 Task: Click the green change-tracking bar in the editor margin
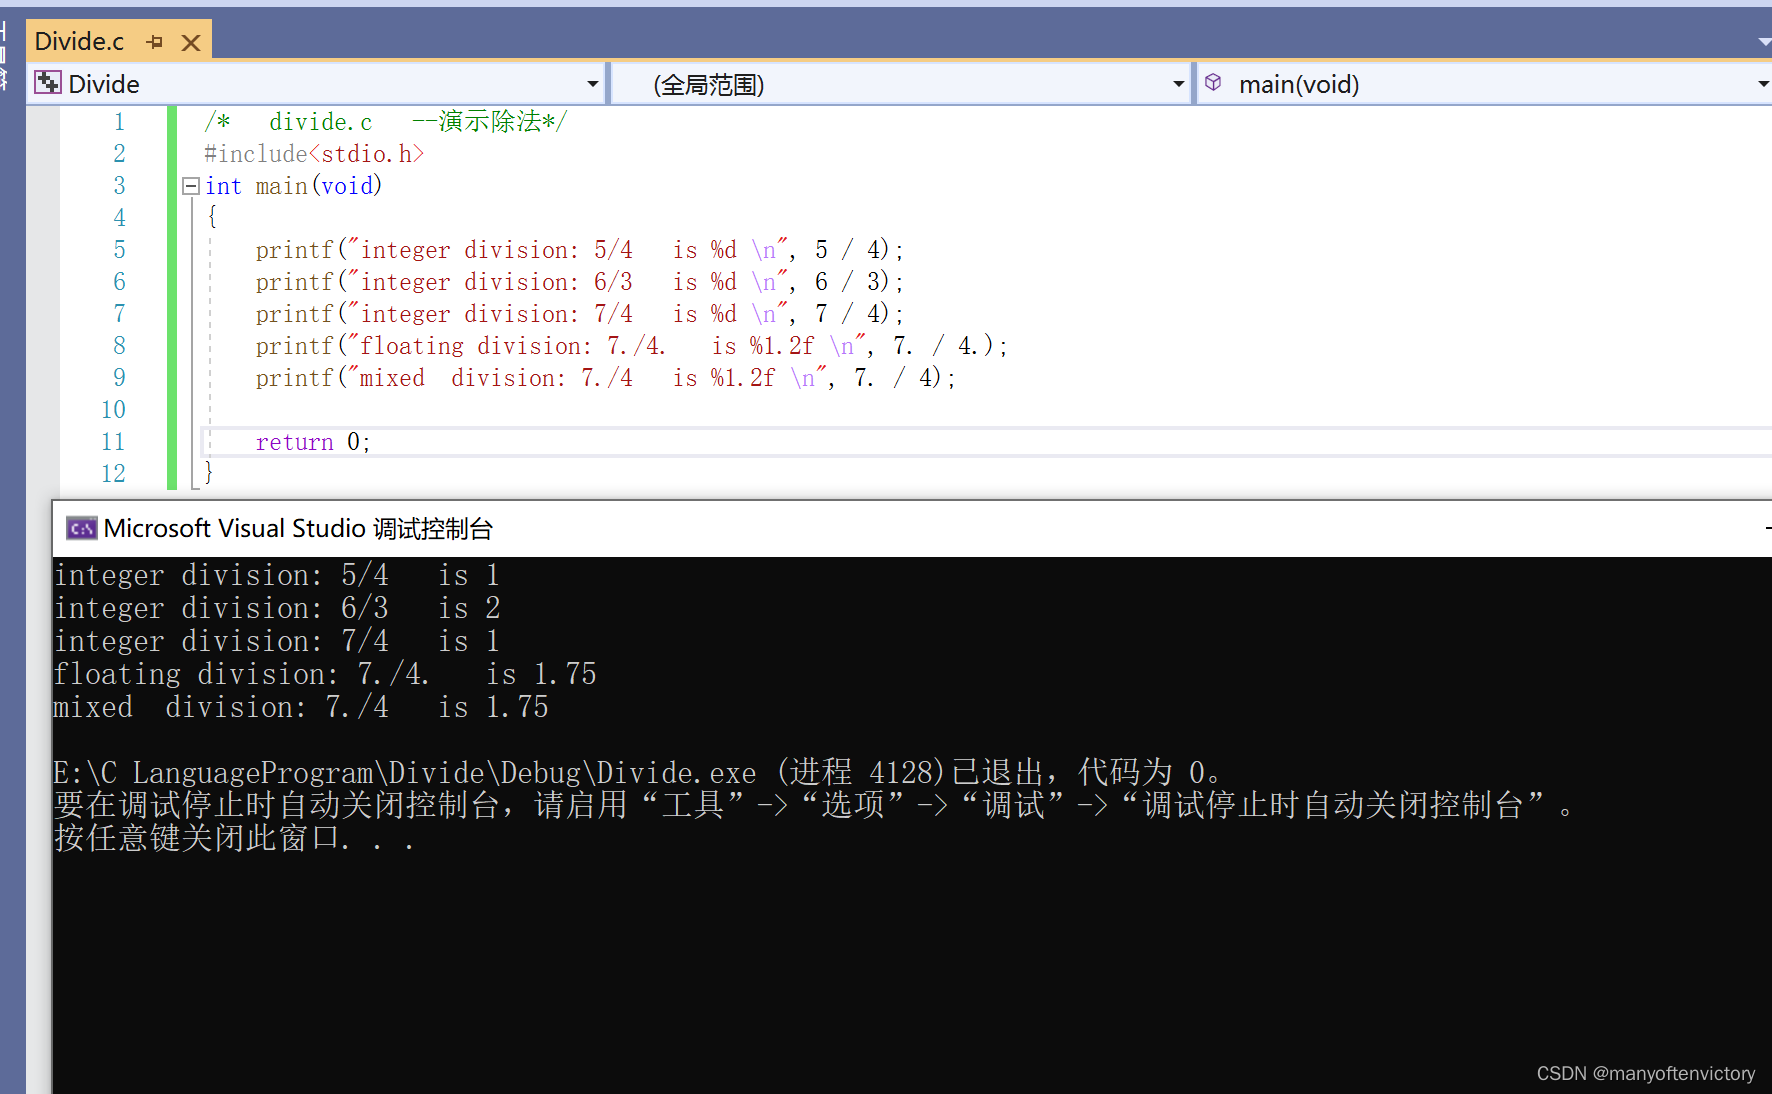pyautogui.click(x=171, y=300)
